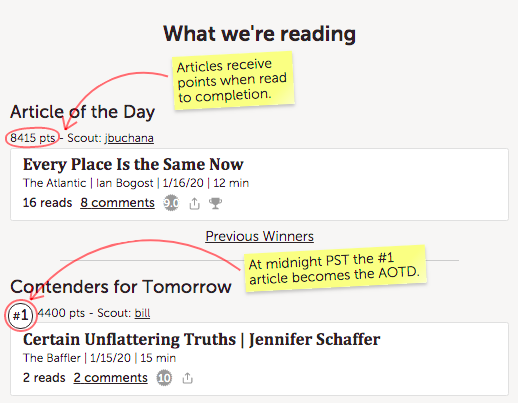Click the 16 reads count
This screenshot has width=518, height=403.
[x=47, y=203]
